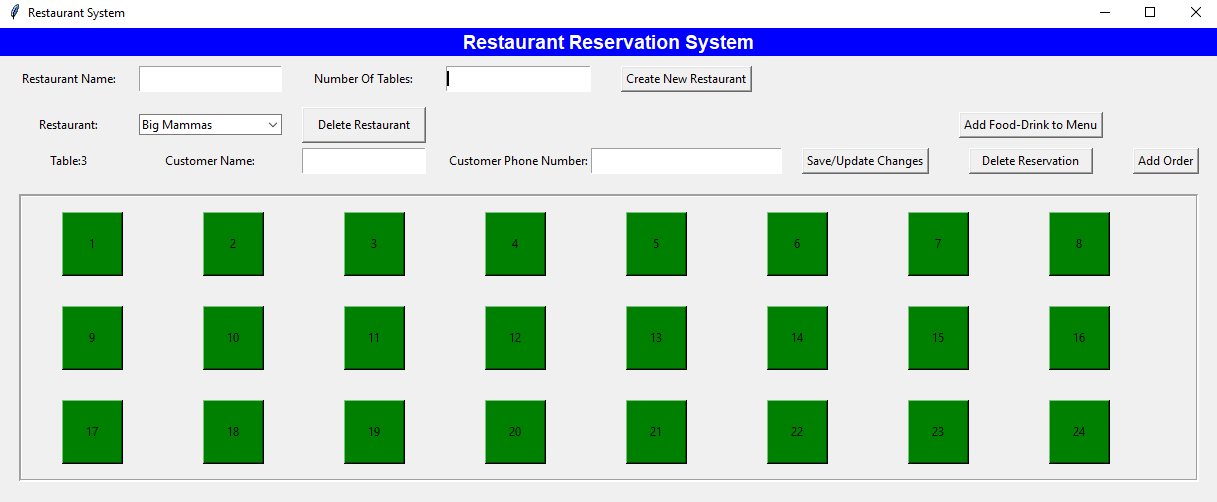
Task: Select table 1 in the grid
Action: coord(92,243)
